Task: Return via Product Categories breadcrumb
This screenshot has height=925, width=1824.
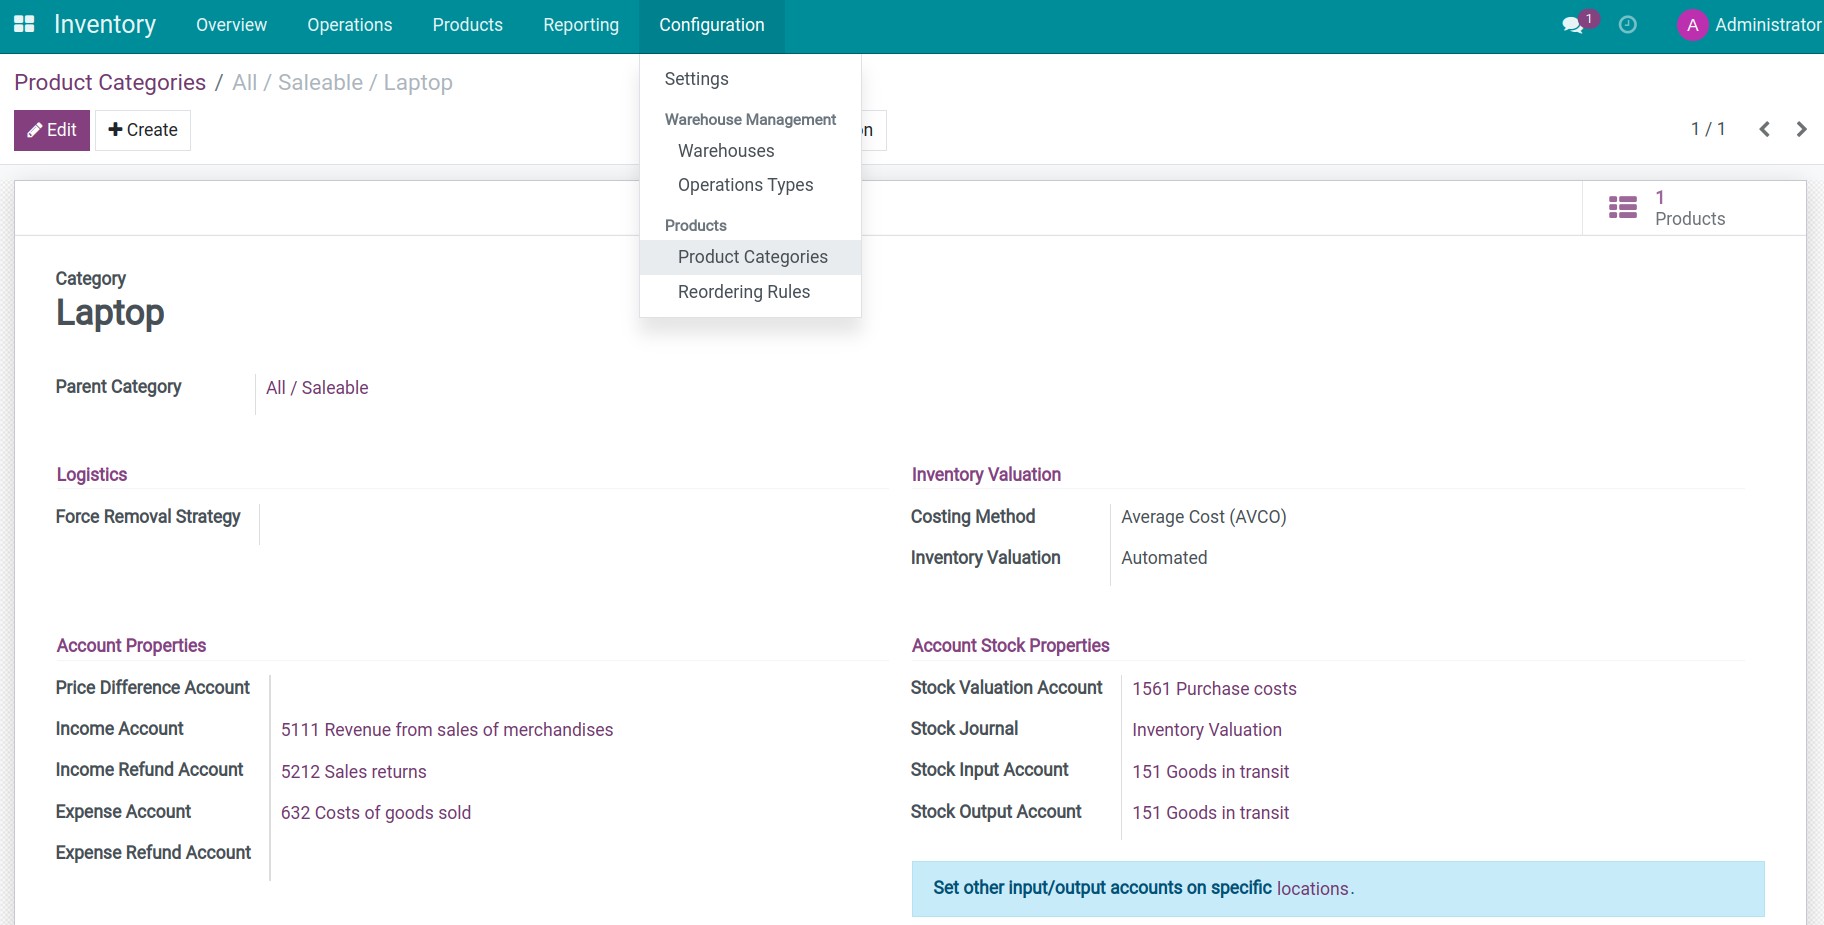Action: click(x=110, y=82)
